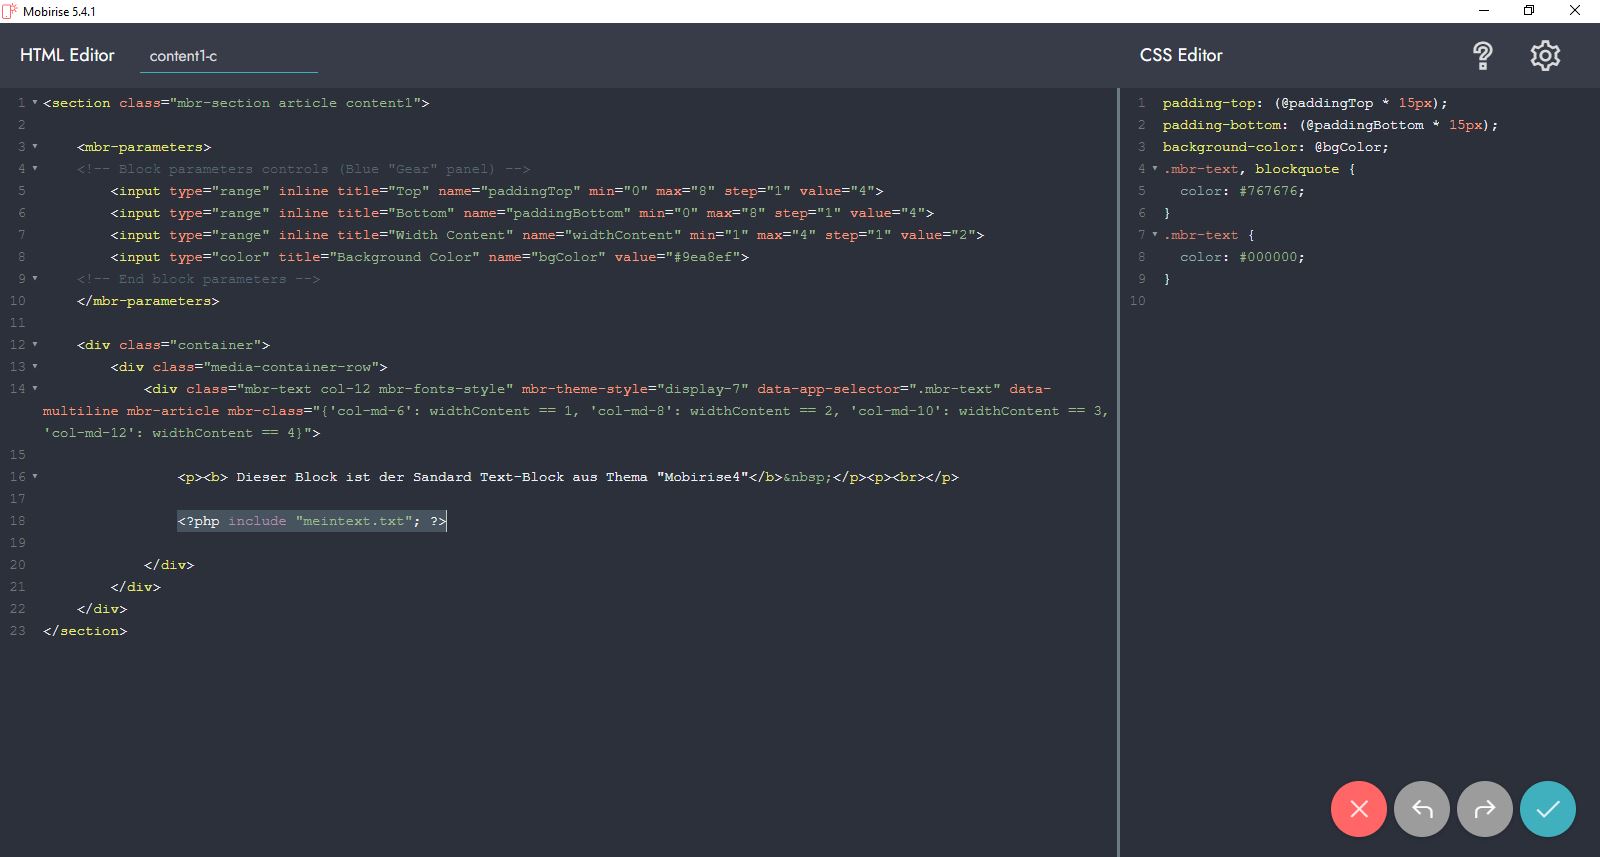Click the Mobirise app icon in title bar
This screenshot has width=1600, height=857.
(10, 11)
